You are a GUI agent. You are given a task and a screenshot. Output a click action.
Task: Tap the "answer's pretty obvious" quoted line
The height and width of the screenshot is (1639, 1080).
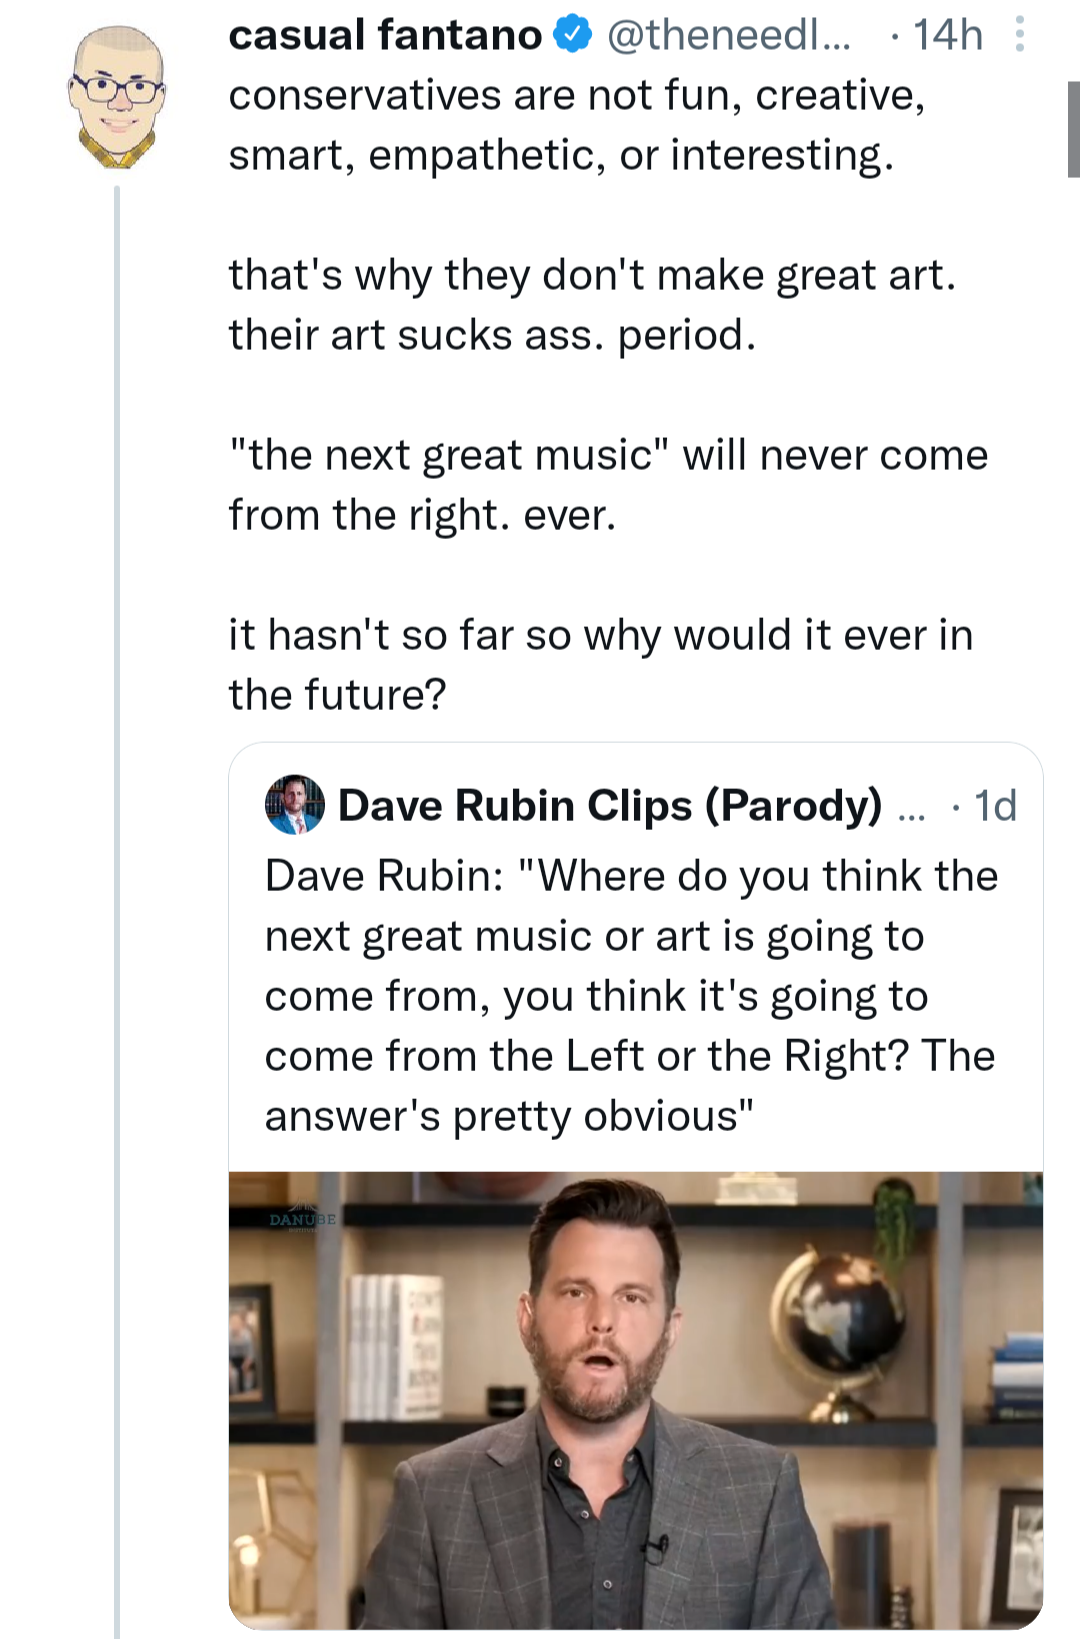[509, 1116]
